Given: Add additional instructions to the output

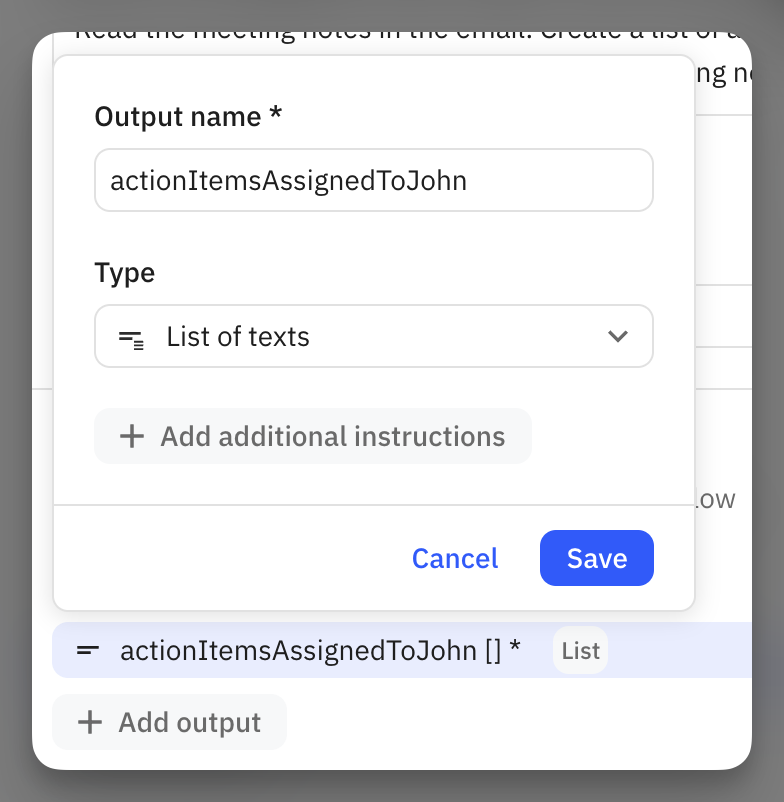Looking at the screenshot, I should tap(313, 436).
